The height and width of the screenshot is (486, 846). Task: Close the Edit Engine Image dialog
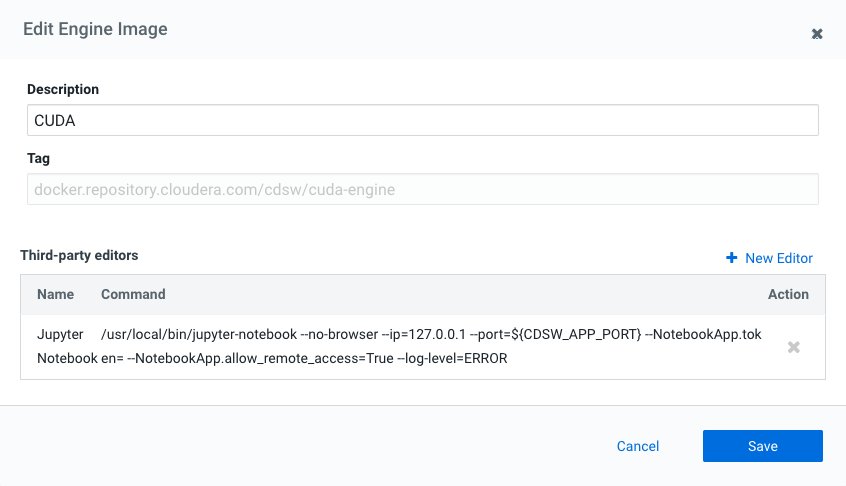(x=817, y=34)
